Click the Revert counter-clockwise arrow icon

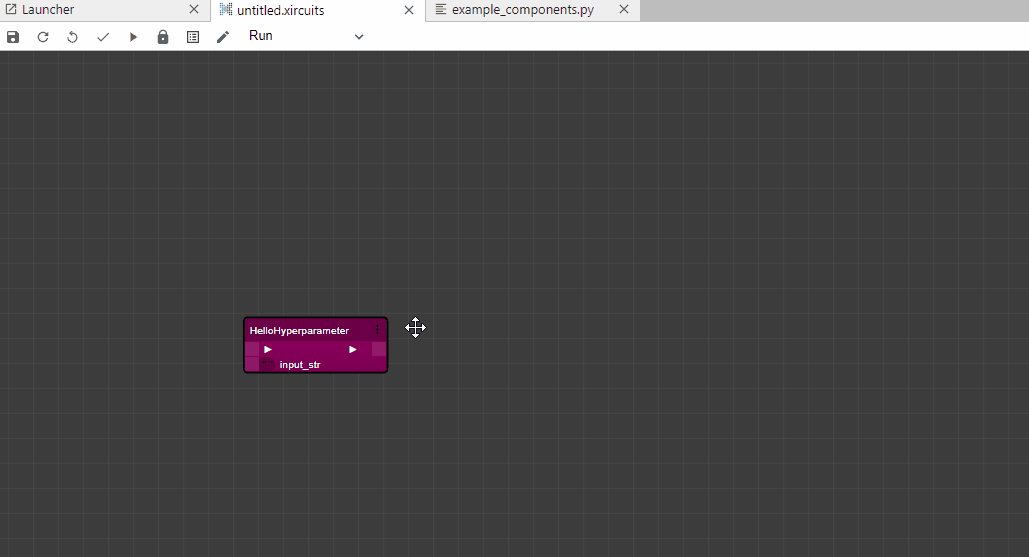[x=72, y=37]
